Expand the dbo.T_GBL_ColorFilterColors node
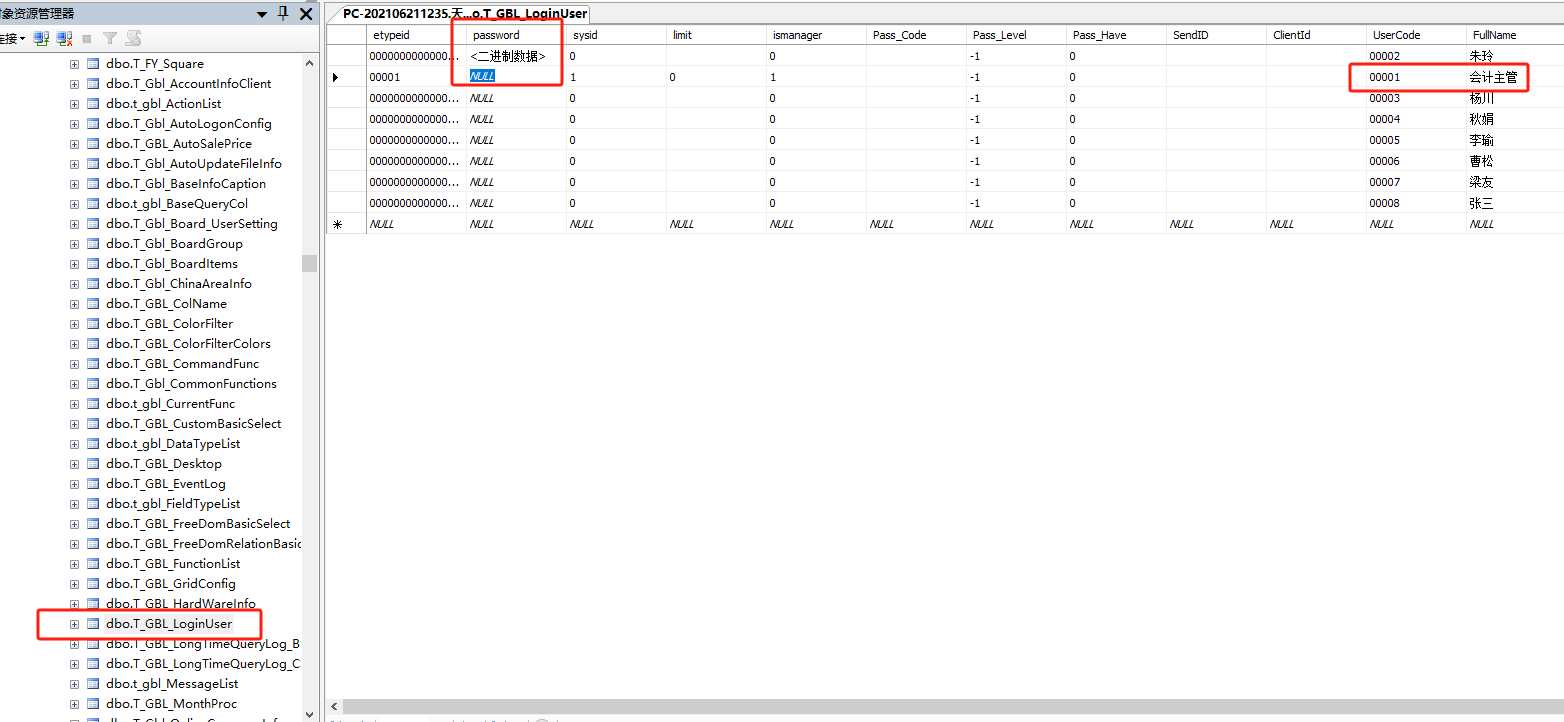The image size is (1564, 722). pos(74,344)
